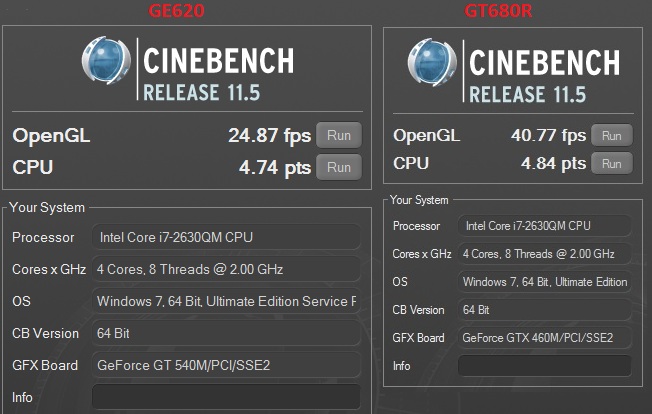Run the CPU test in GE620 panel
Viewport: 652px width, 414px height.
coord(339,167)
